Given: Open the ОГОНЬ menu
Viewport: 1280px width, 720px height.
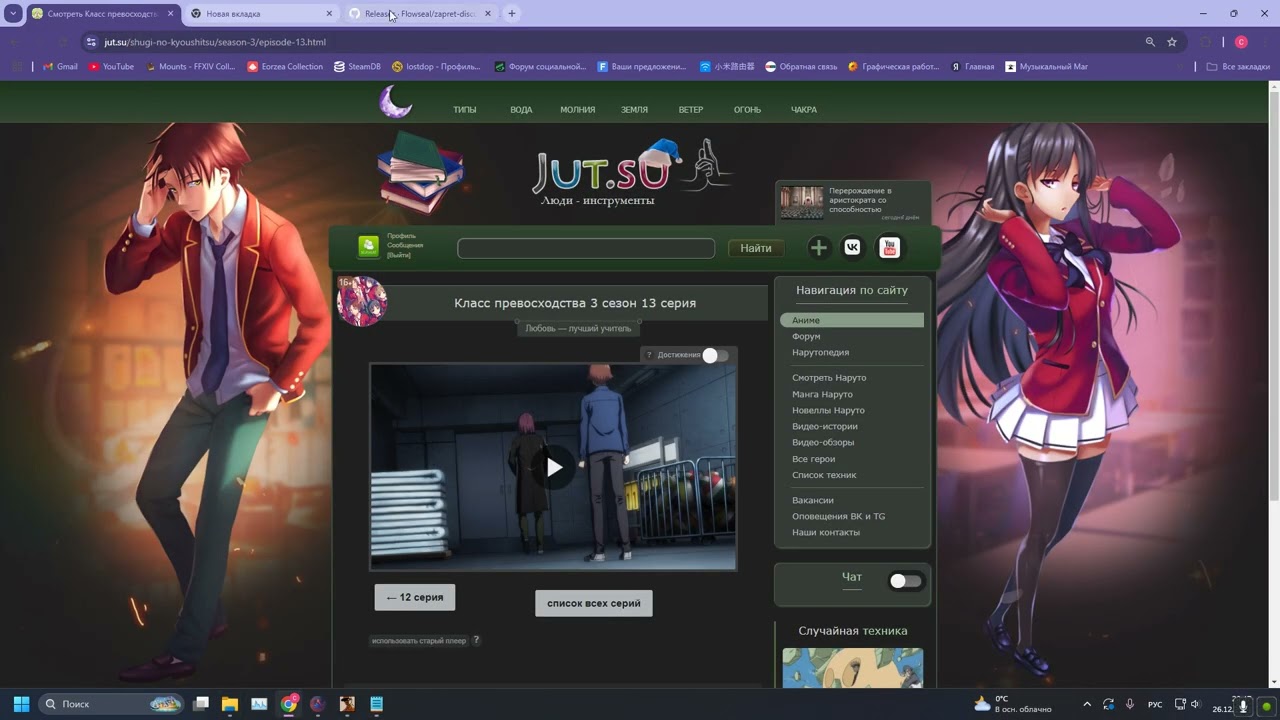Looking at the screenshot, I should (x=747, y=110).
